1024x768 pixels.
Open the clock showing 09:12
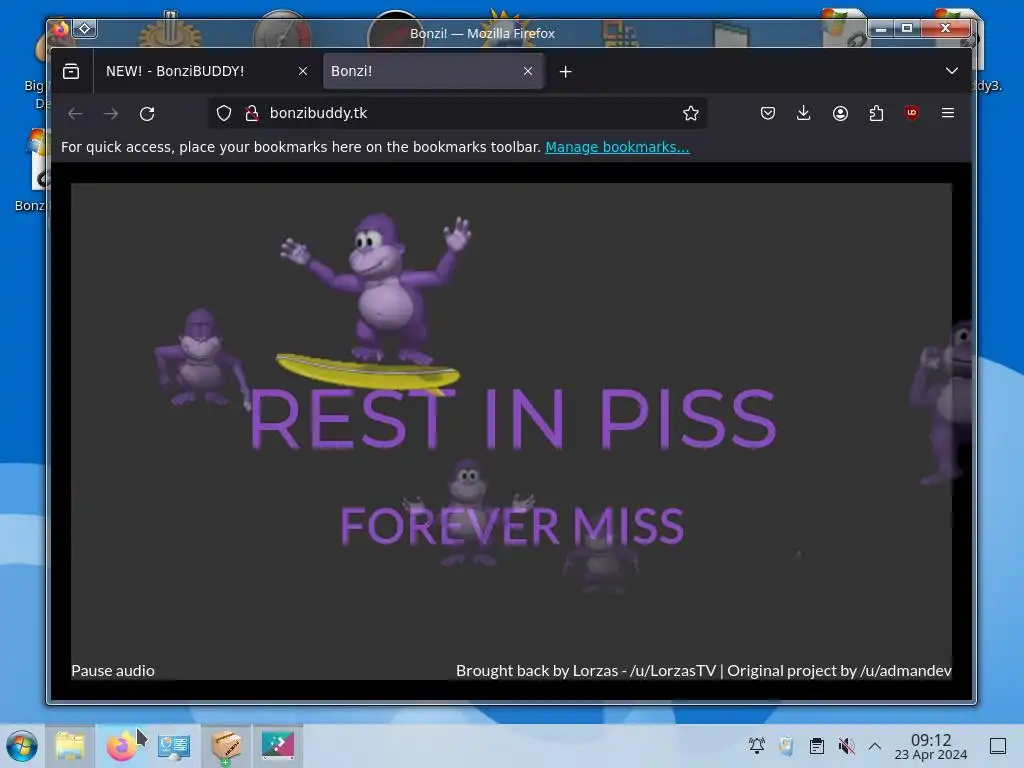tap(931, 746)
